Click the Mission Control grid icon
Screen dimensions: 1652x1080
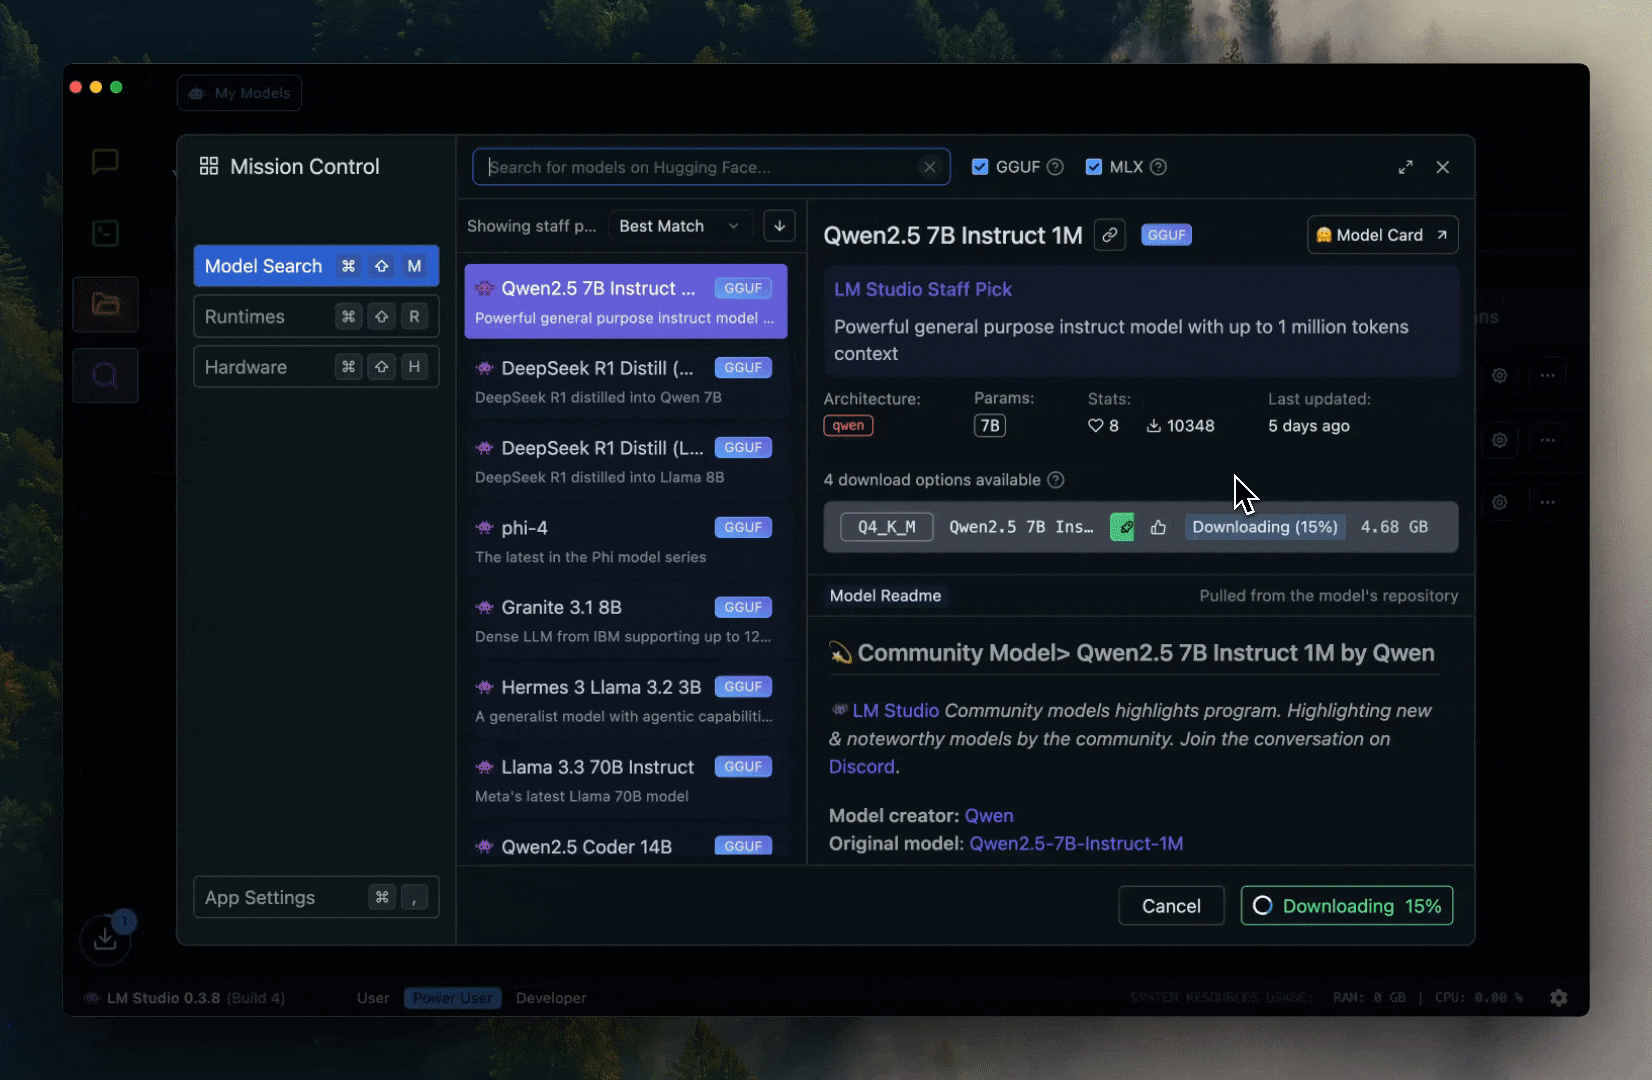click(209, 166)
